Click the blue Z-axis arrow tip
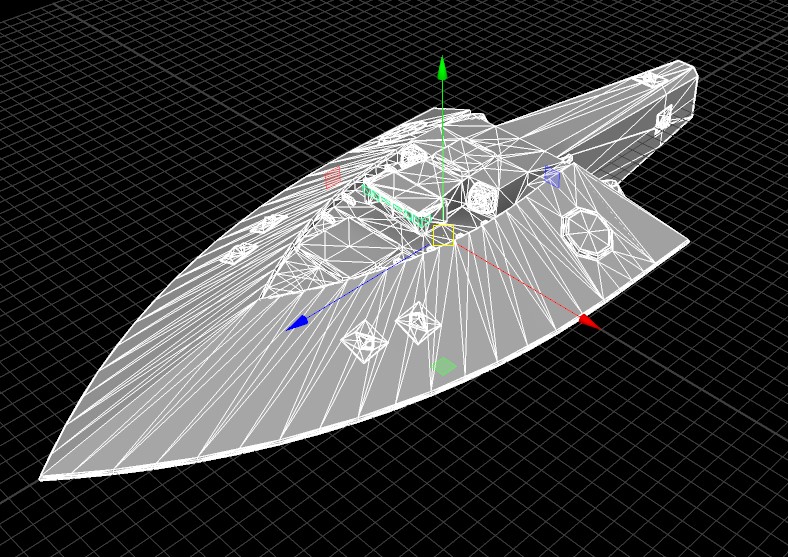The width and height of the screenshot is (788, 557). (297, 323)
